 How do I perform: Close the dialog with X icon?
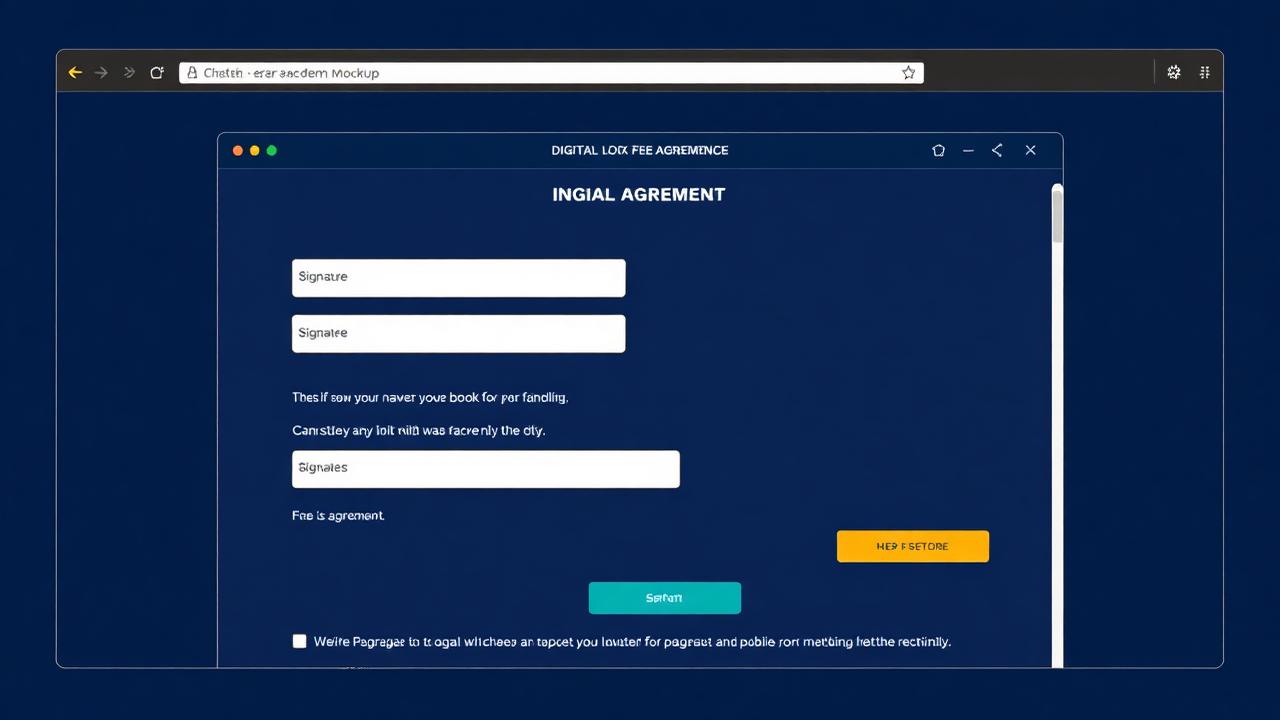(x=1030, y=150)
